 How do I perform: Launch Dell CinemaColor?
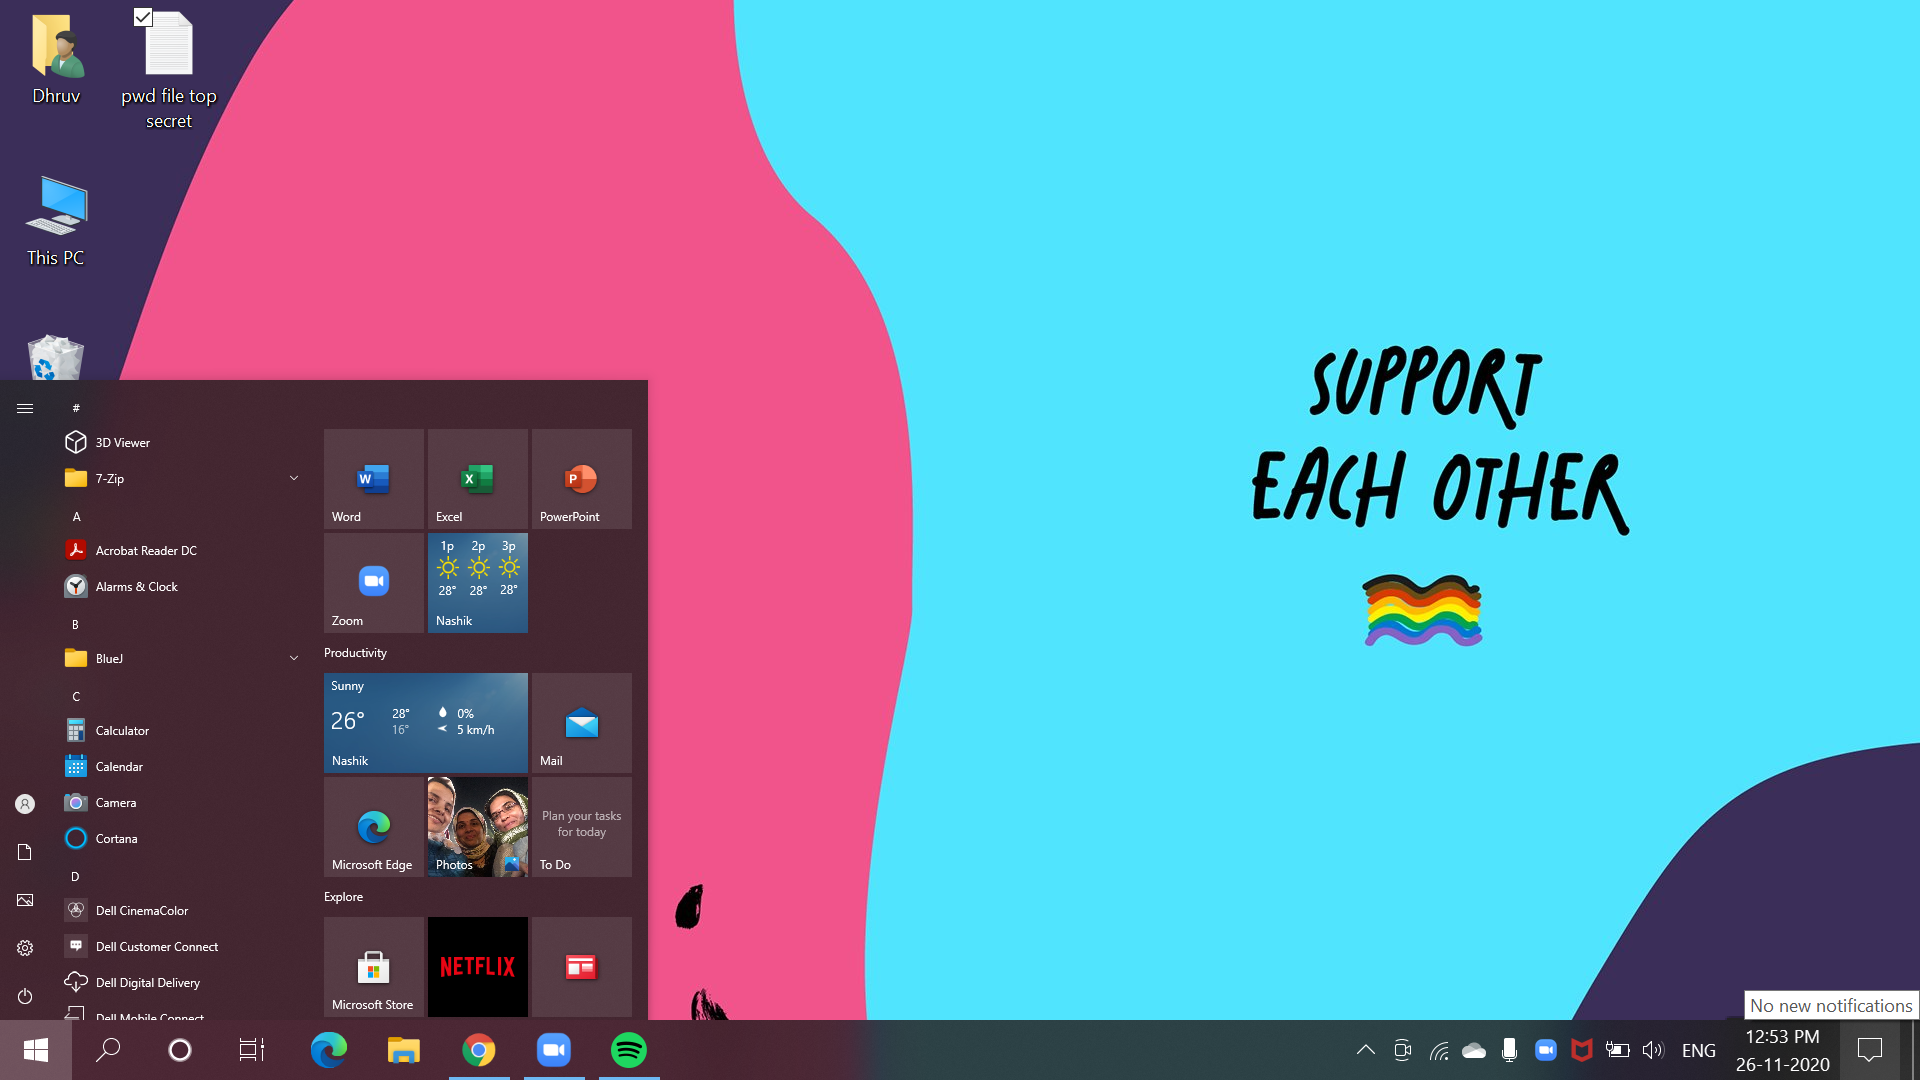click(x=182, y=910)
